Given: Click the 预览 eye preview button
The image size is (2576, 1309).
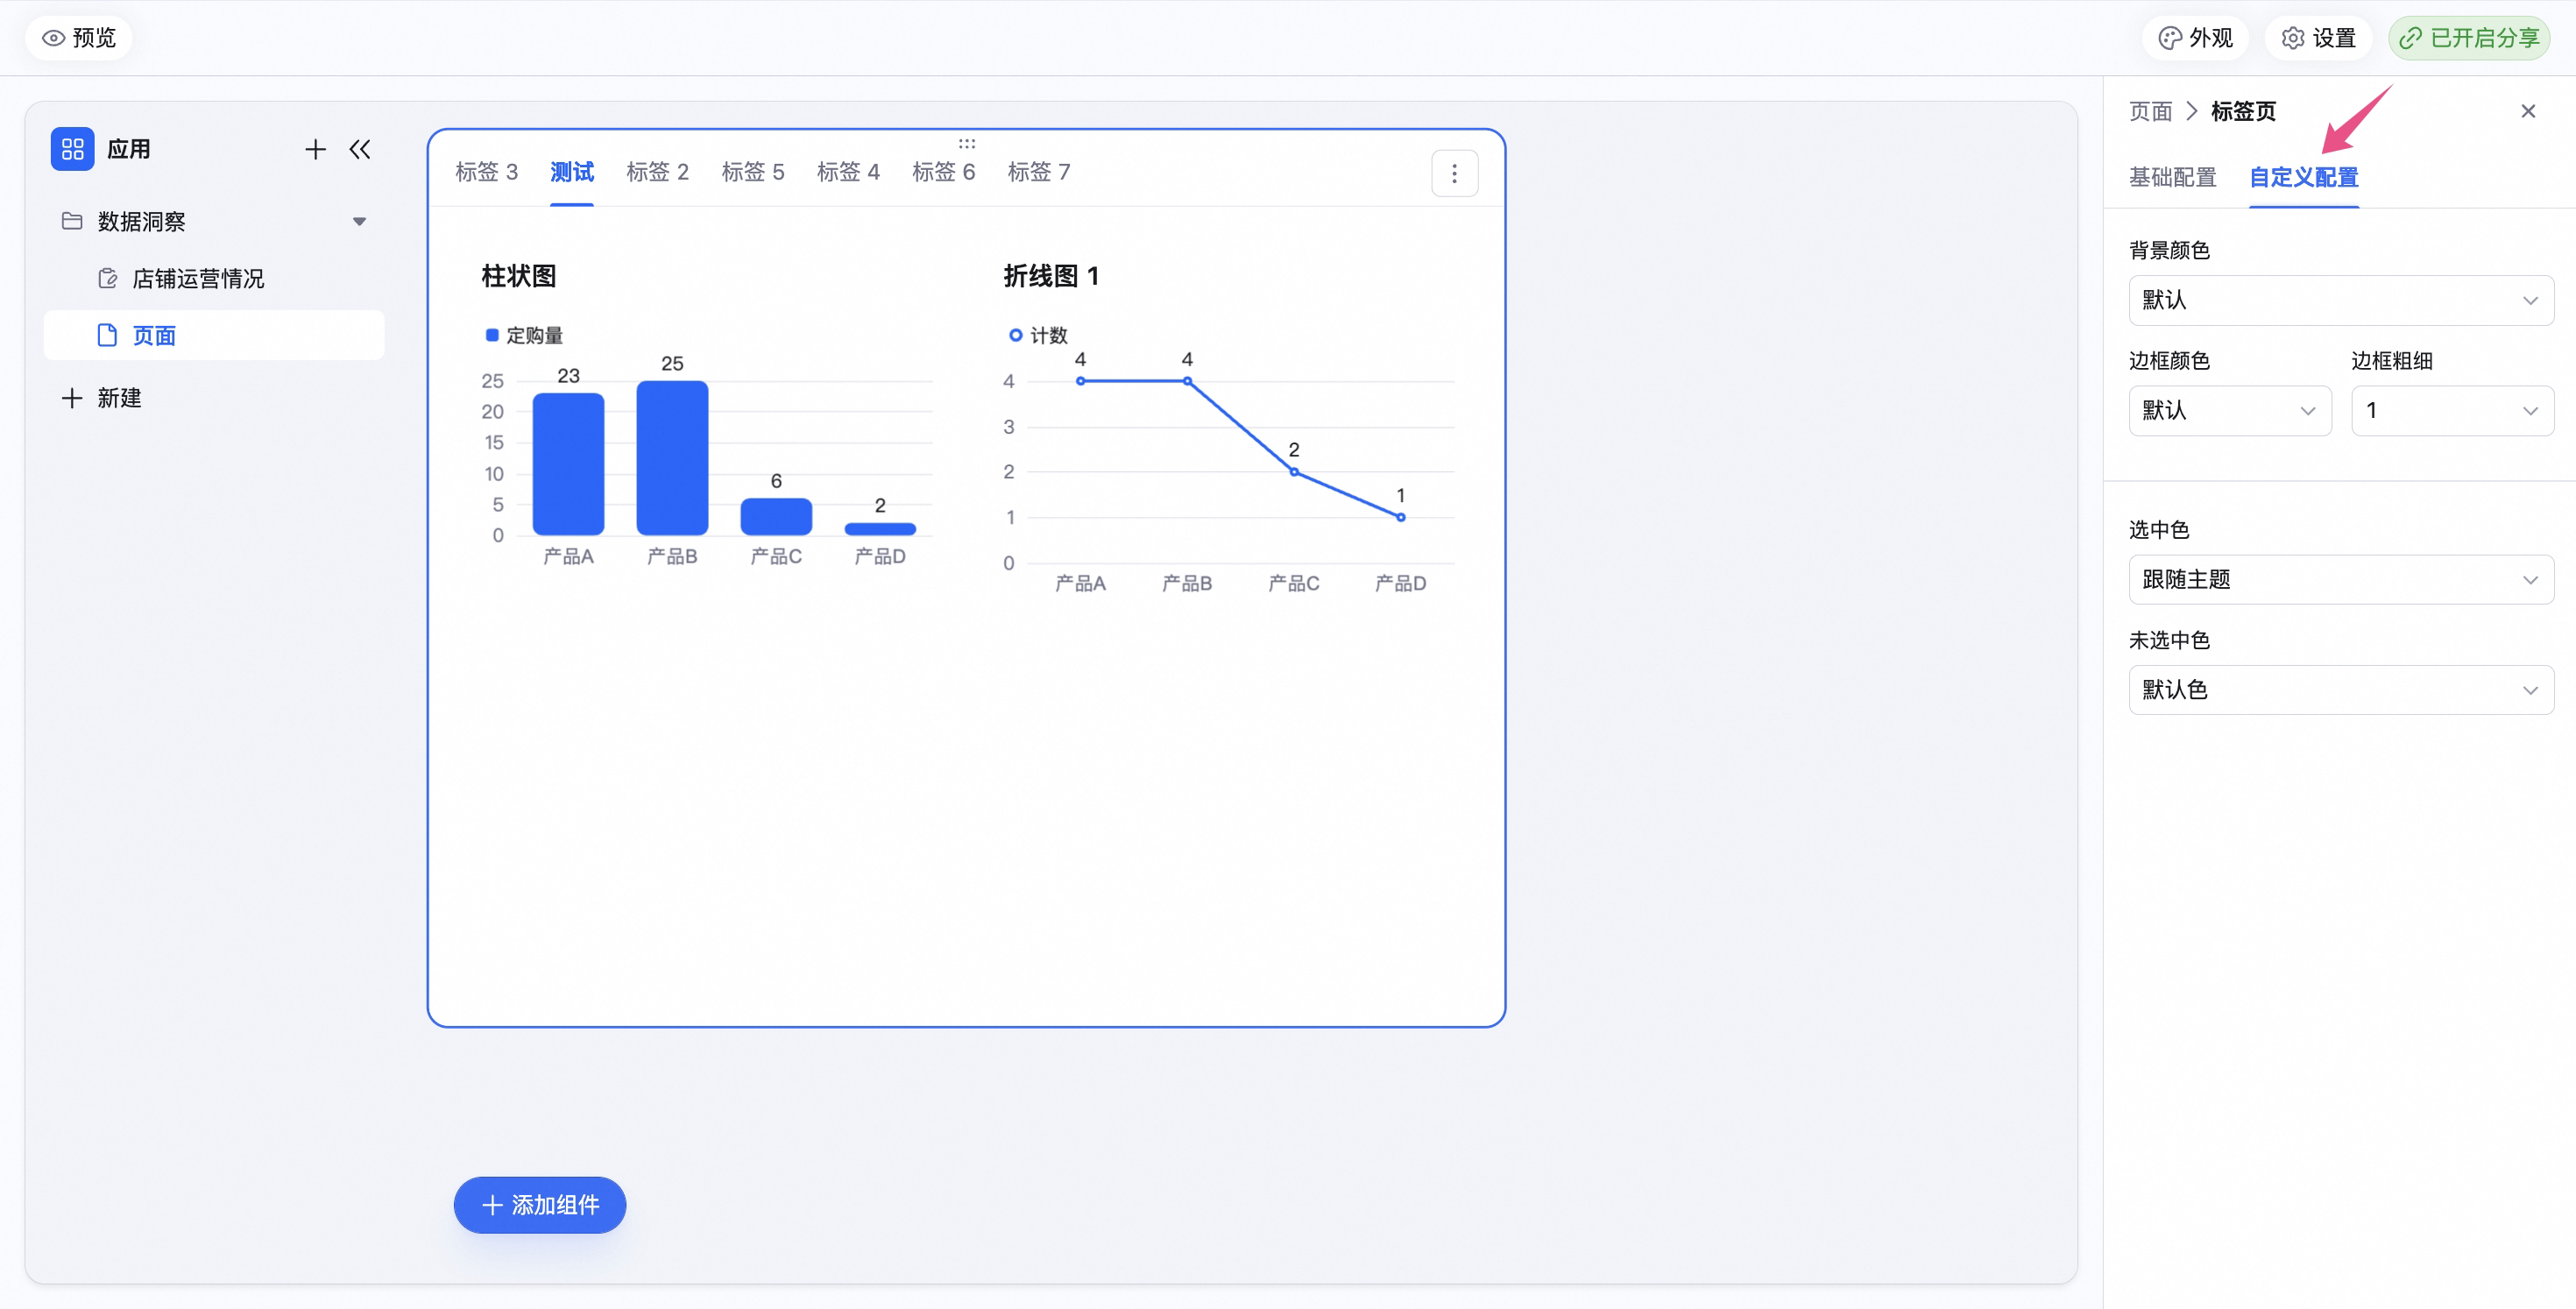Looking at the screenshot, I should pyautogui.click(x=79, y=38).
